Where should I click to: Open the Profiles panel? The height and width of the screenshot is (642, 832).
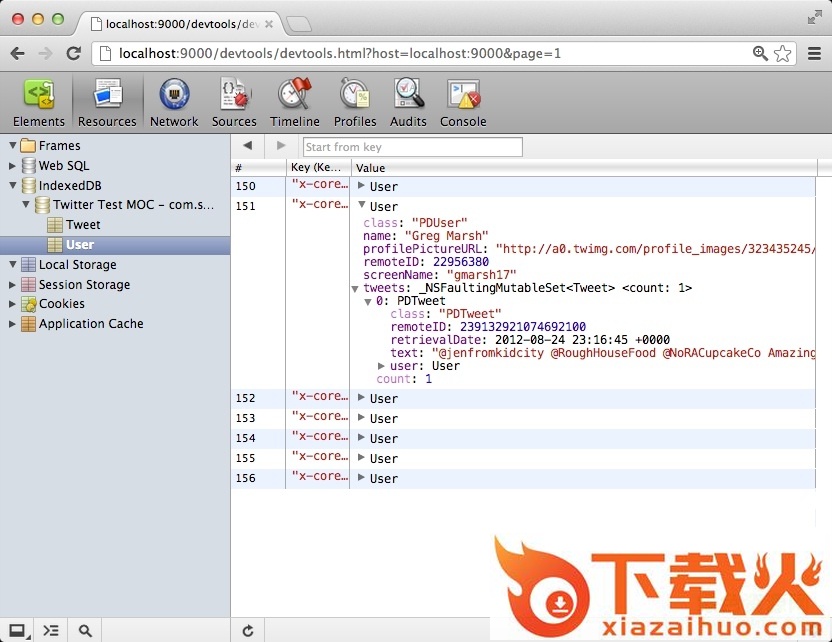[355, 103]
